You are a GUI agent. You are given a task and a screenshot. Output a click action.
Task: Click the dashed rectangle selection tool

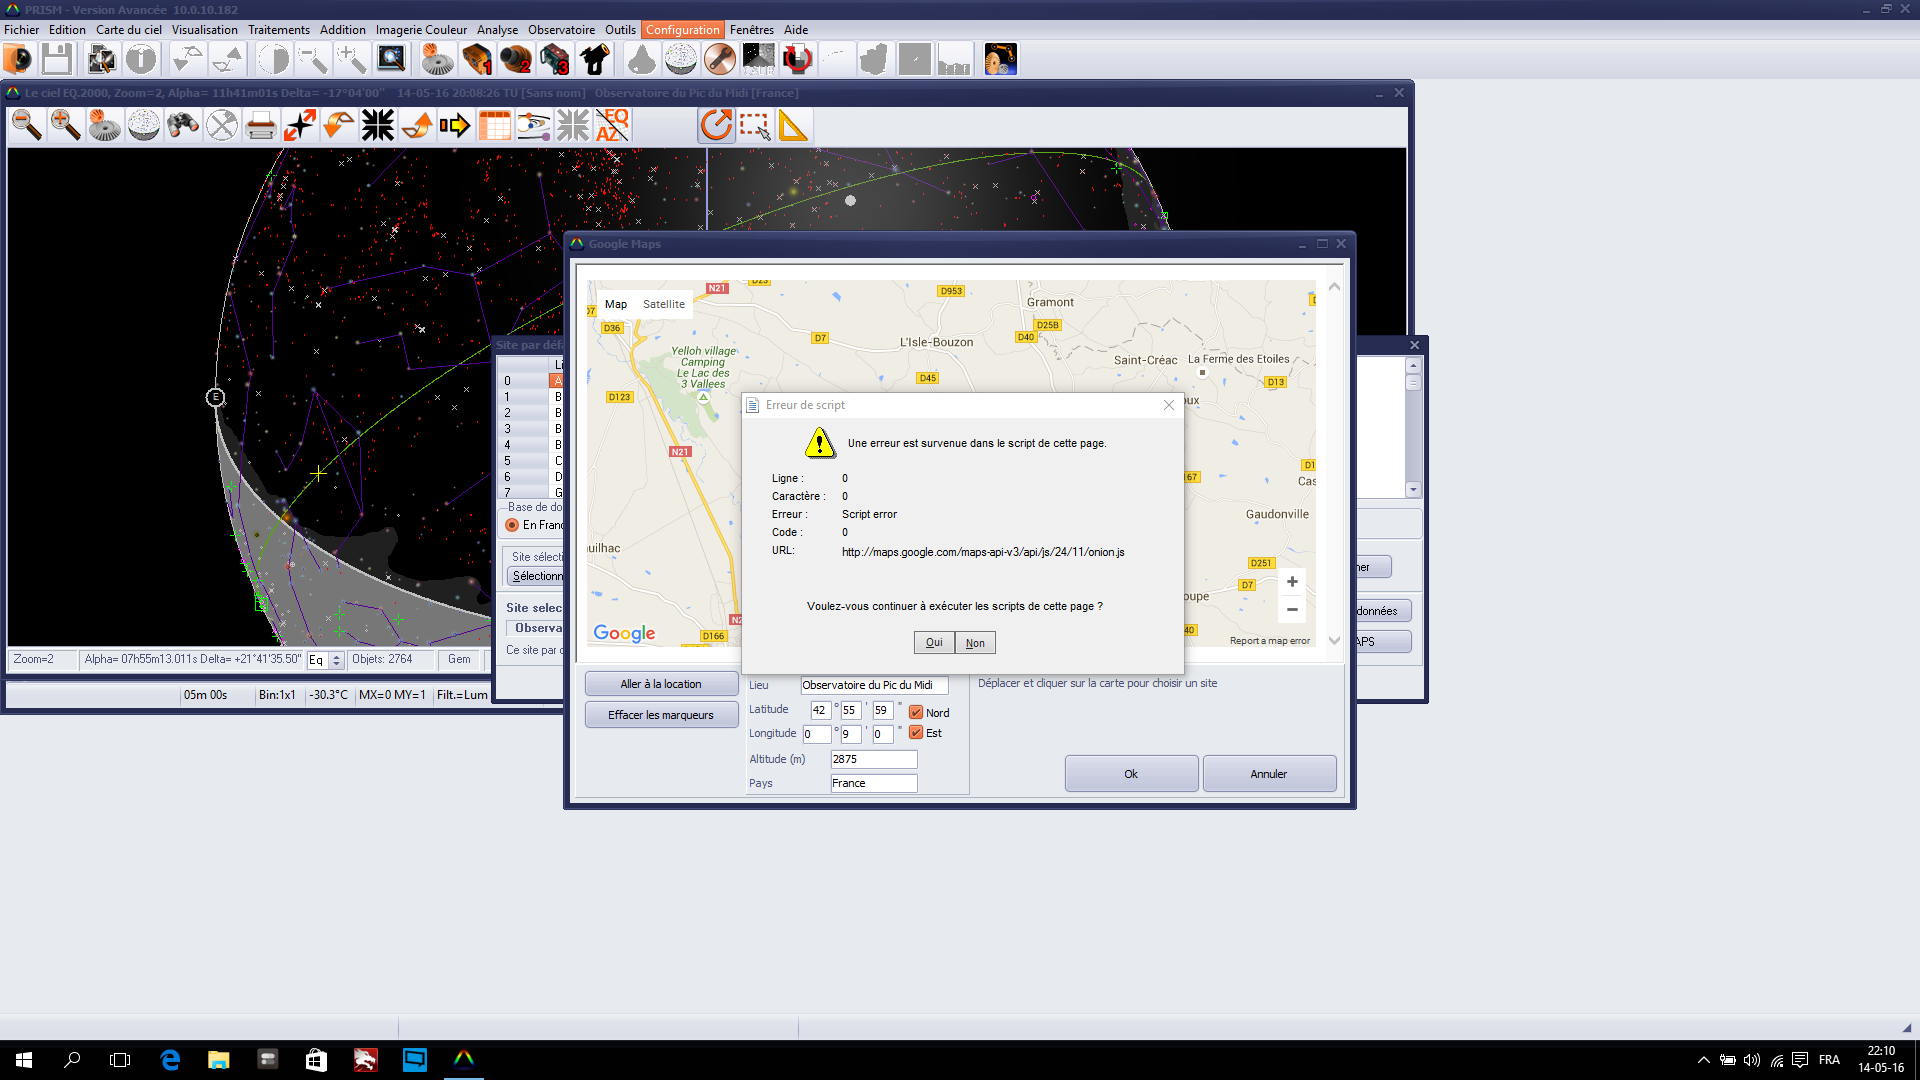pos(755,126)
